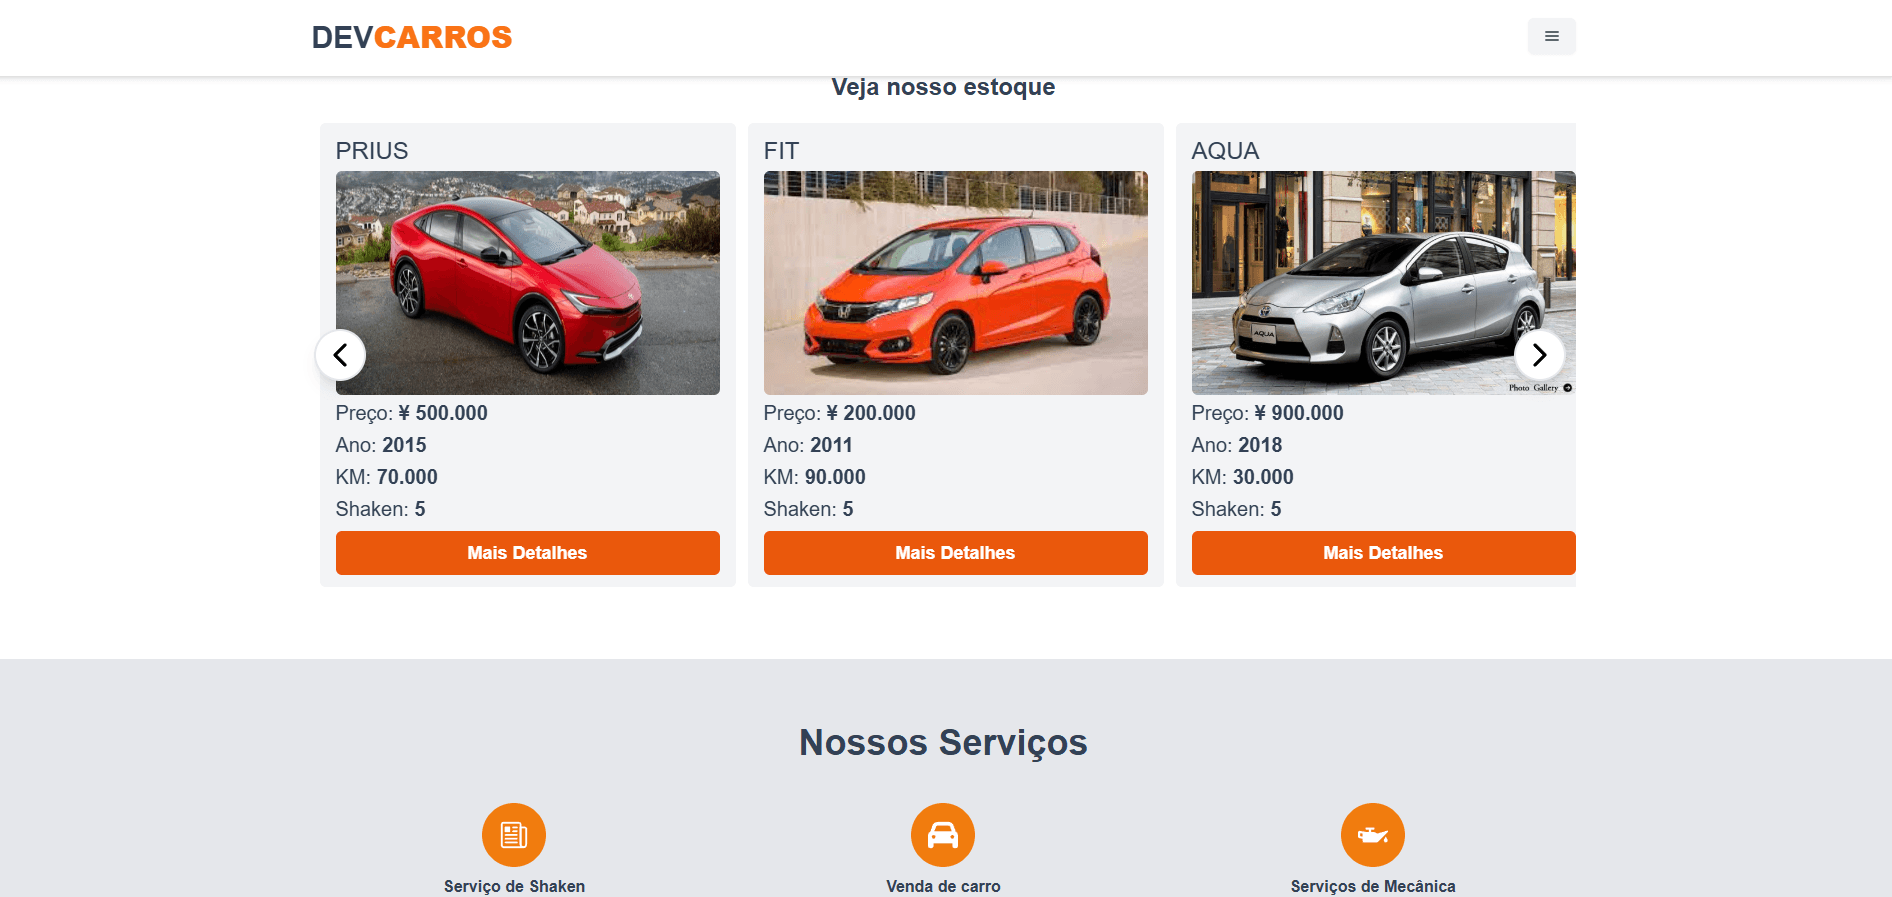Image resolution: width=1892 pixels, height=897 pixels.
Task: Click Mais Detalhes for the PRIUS
Action: pyautogui.click(x=527, y=552)
